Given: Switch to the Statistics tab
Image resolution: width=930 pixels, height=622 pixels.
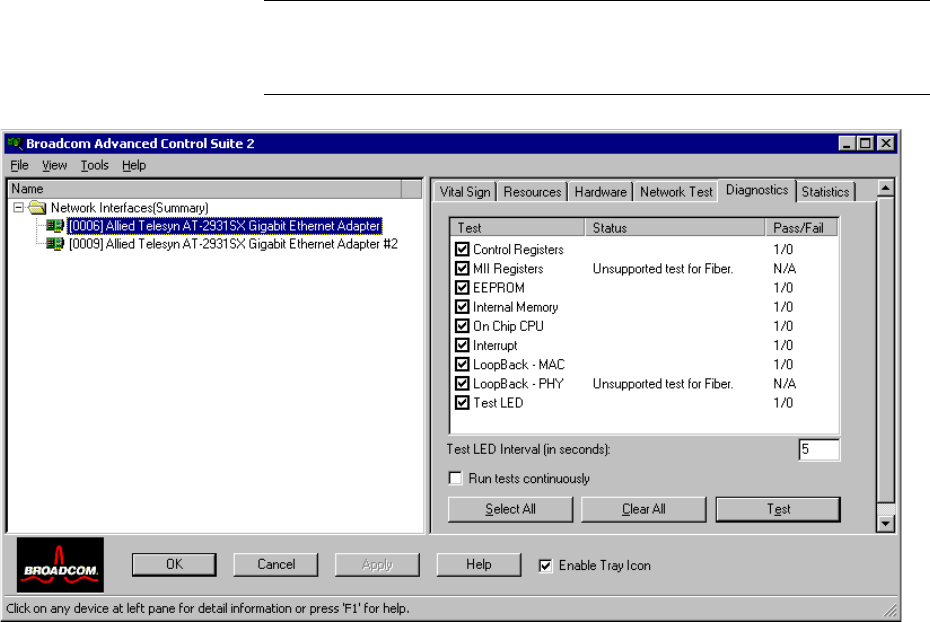Looking at the screenshot, I should (x=825, y=192).
